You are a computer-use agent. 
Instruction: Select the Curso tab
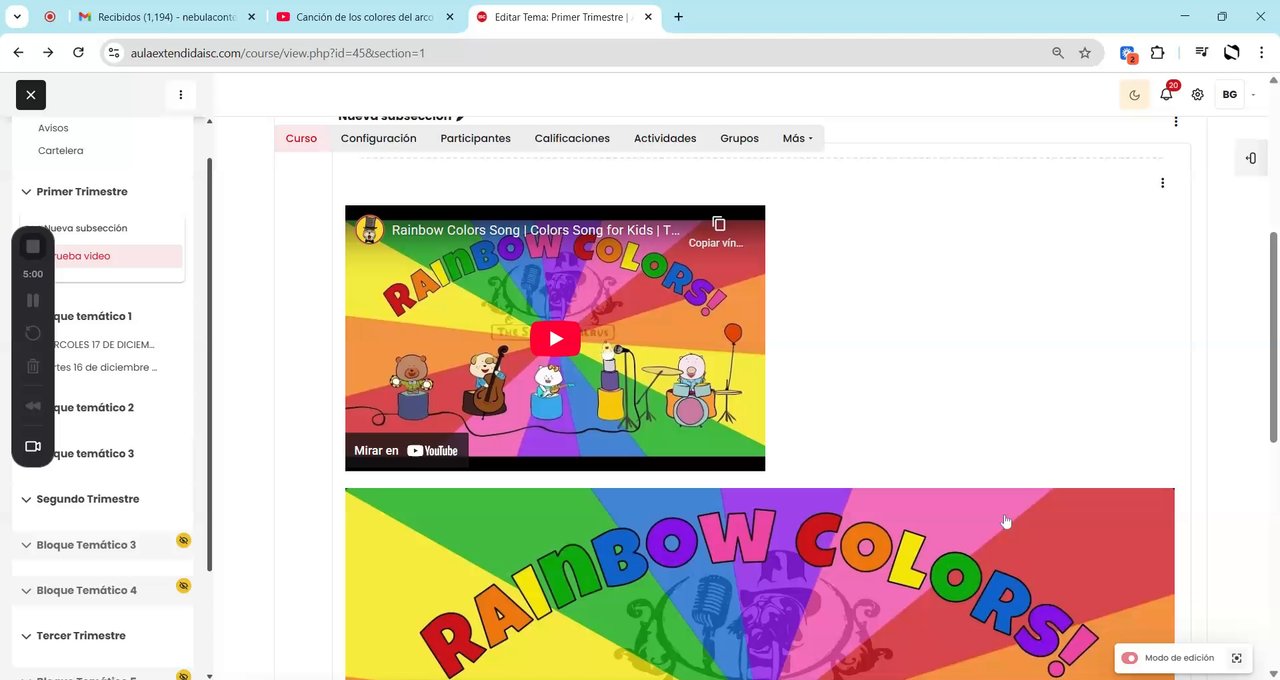[301, 139]
